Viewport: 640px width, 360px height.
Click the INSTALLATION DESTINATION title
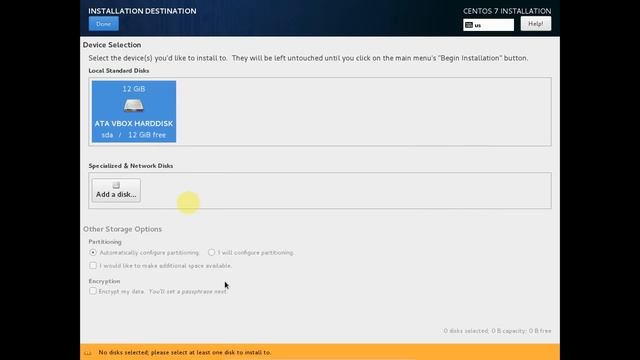[142, 11]
